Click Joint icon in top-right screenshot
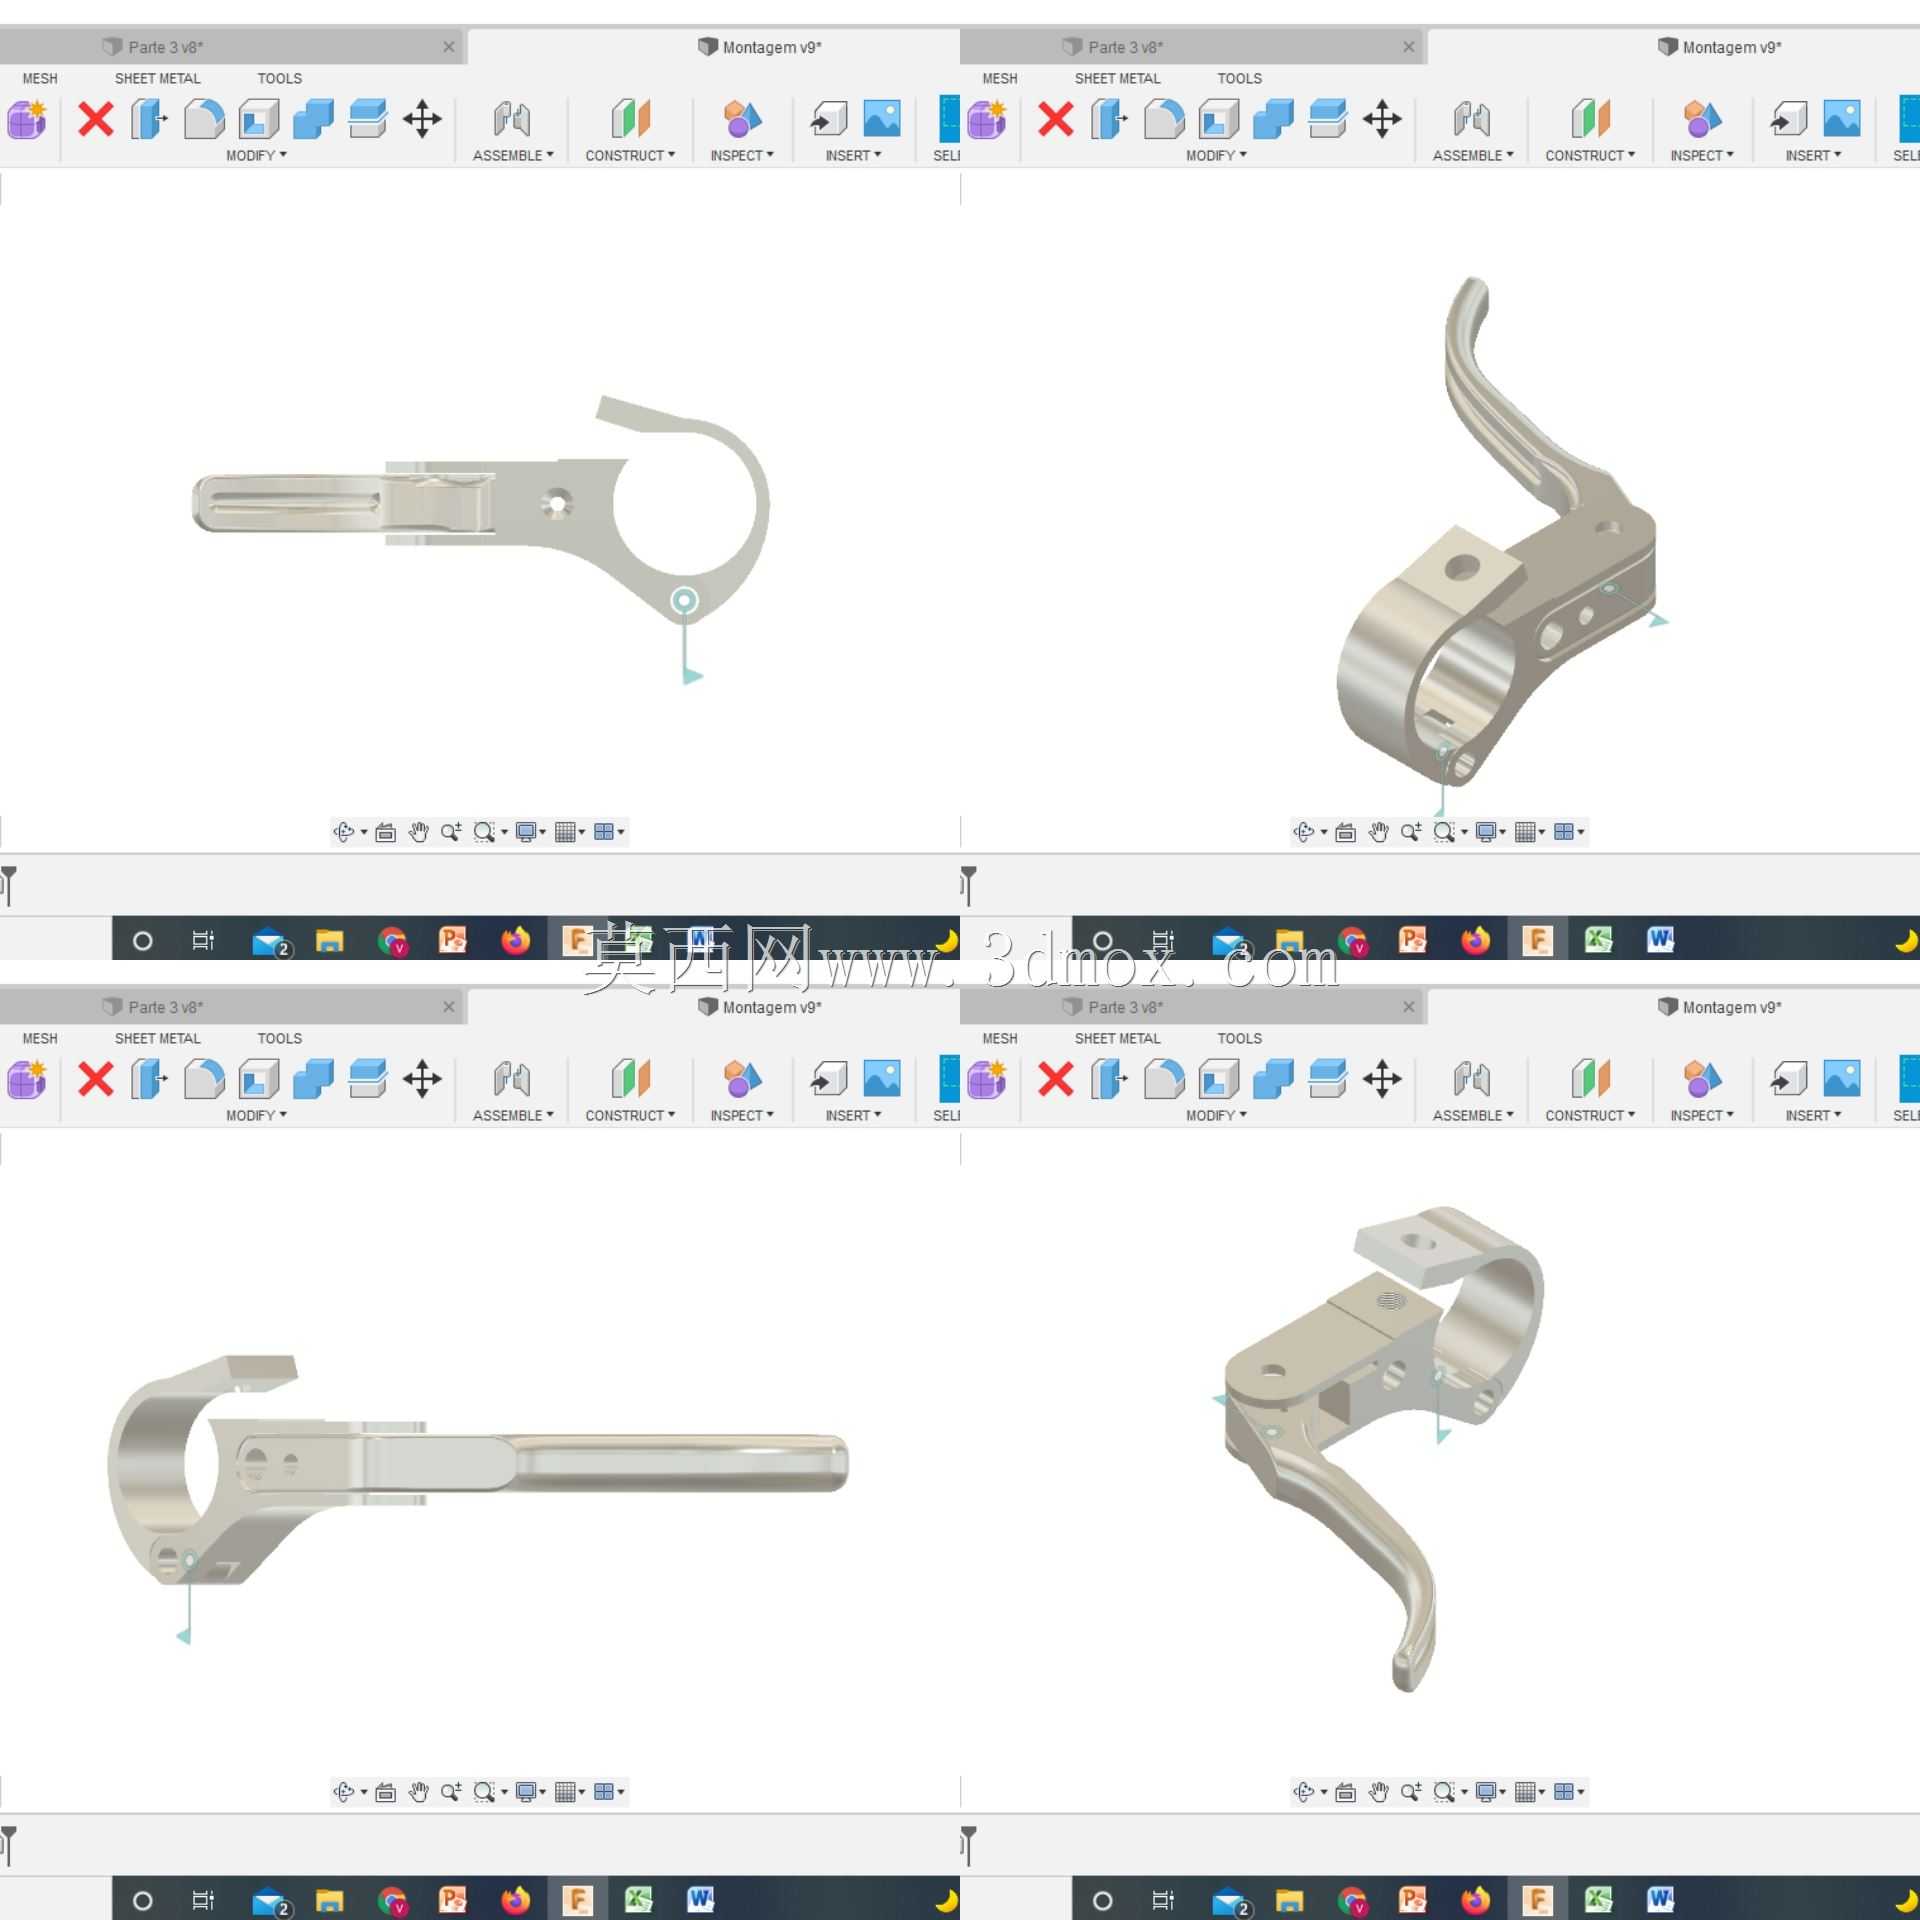 [x=1472, y=119]
